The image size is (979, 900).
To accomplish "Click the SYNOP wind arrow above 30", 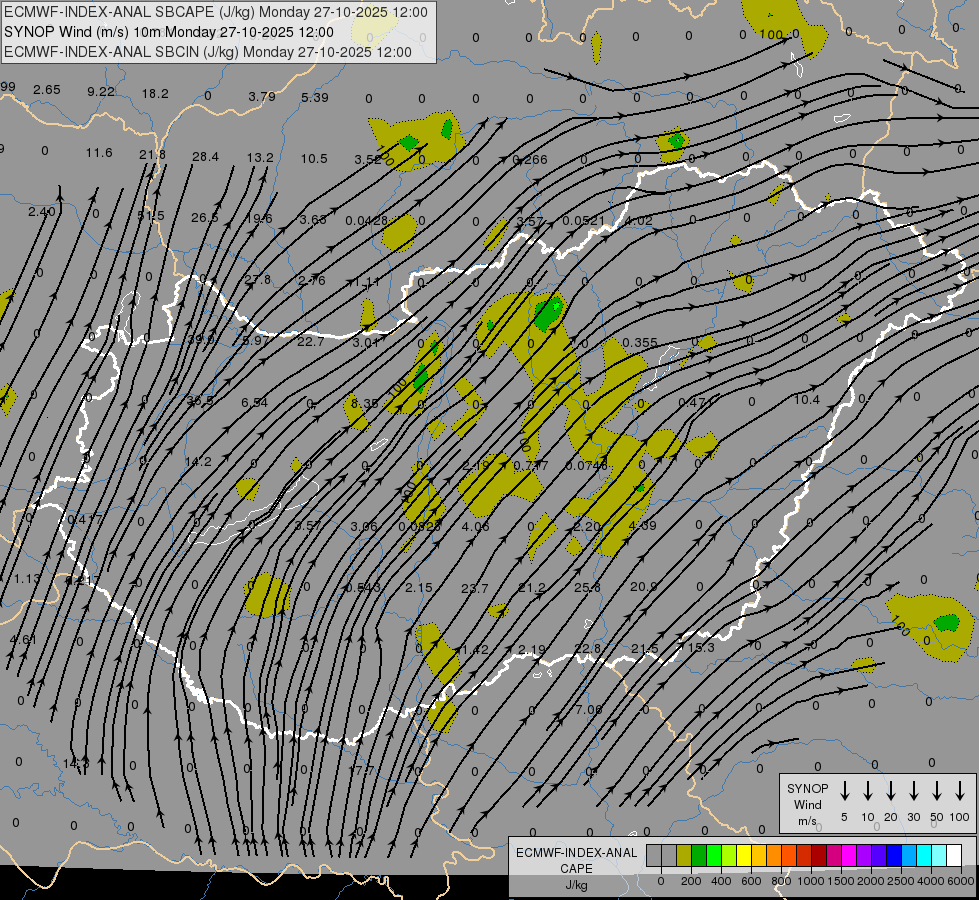I will [913, 790].
